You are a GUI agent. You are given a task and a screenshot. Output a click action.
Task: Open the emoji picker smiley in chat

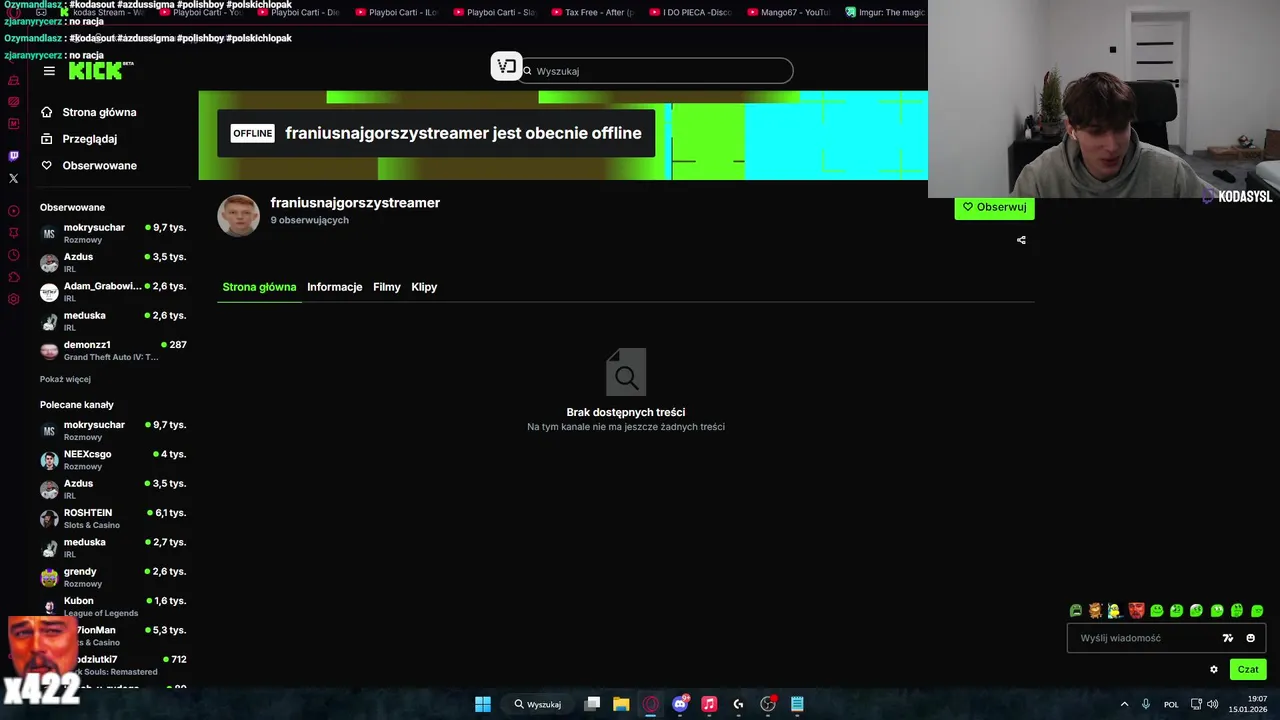[1250, 638]
